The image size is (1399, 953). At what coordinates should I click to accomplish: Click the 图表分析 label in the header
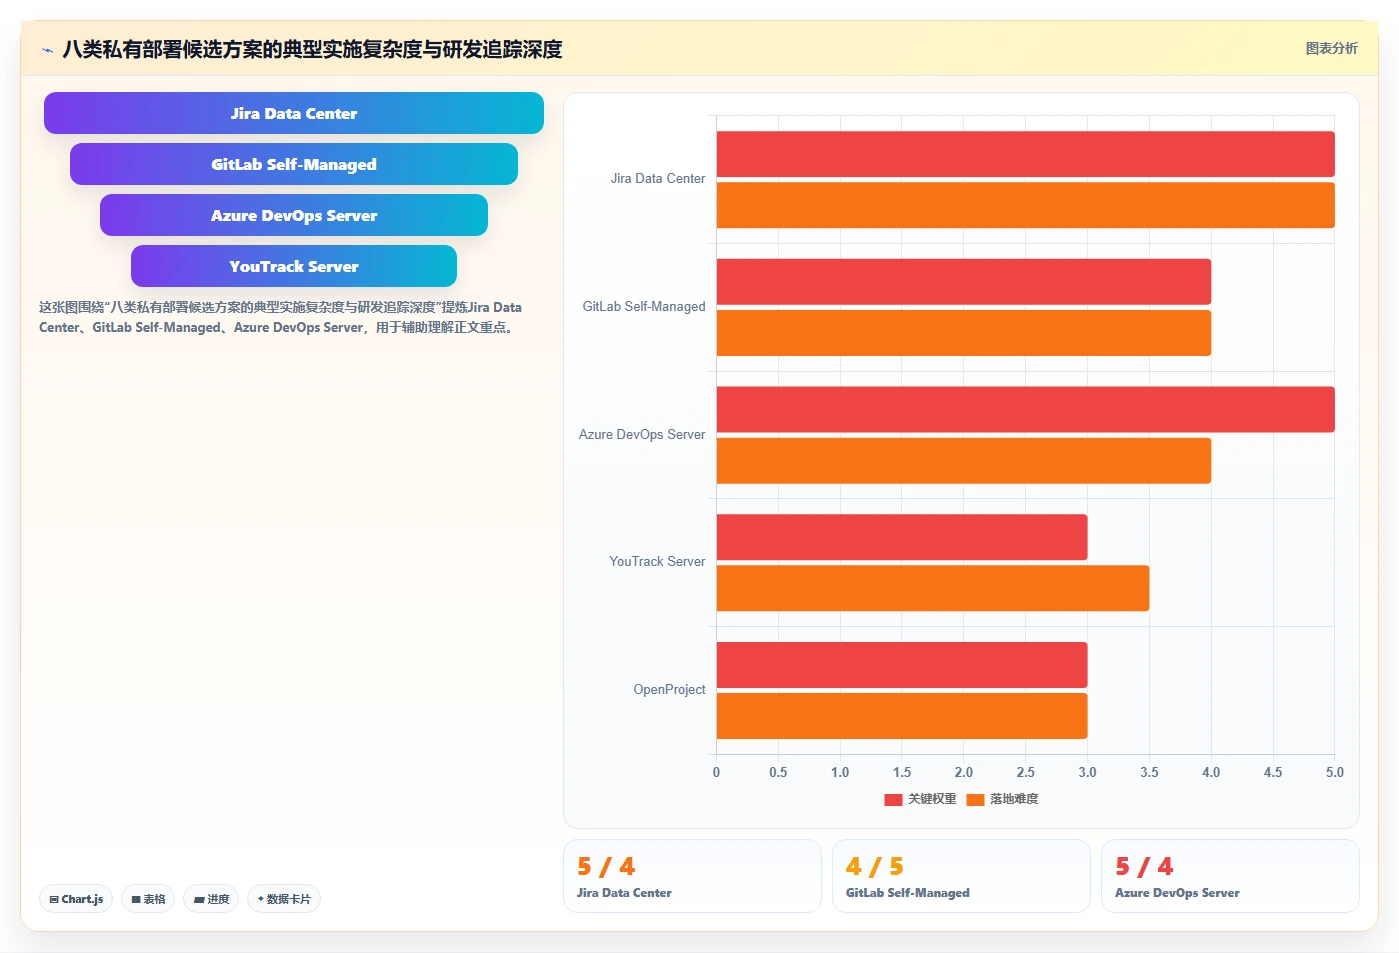coord(1331,48)
